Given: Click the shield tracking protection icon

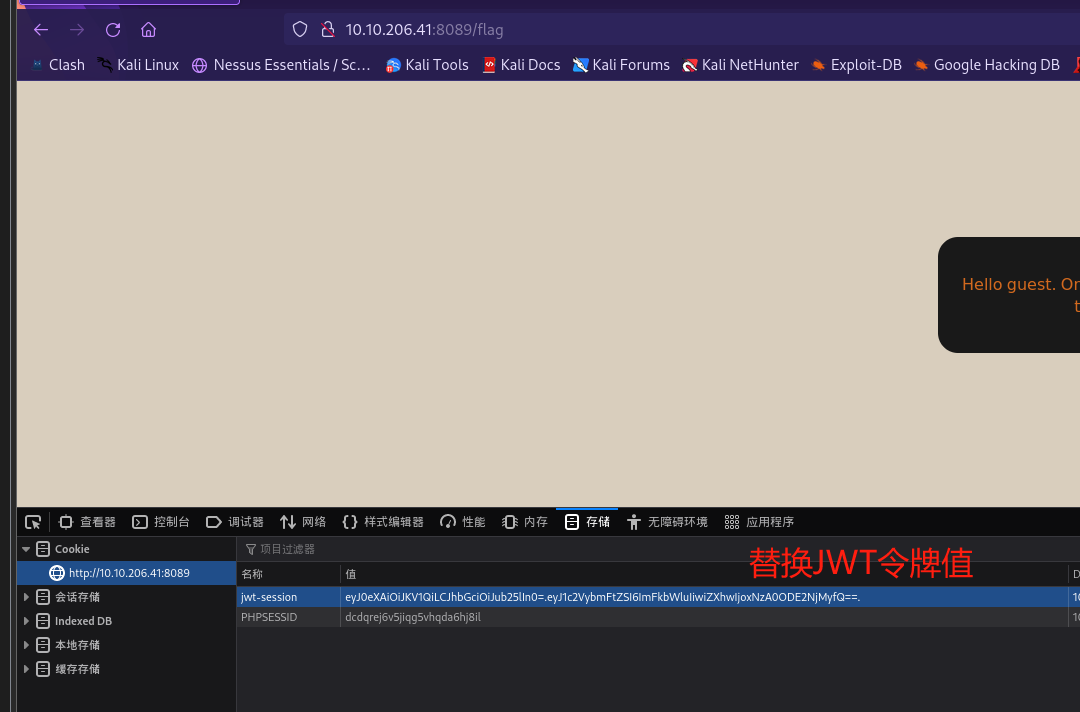Looking at the screenshot, I should pyautogui.click(x=299, y=30).
